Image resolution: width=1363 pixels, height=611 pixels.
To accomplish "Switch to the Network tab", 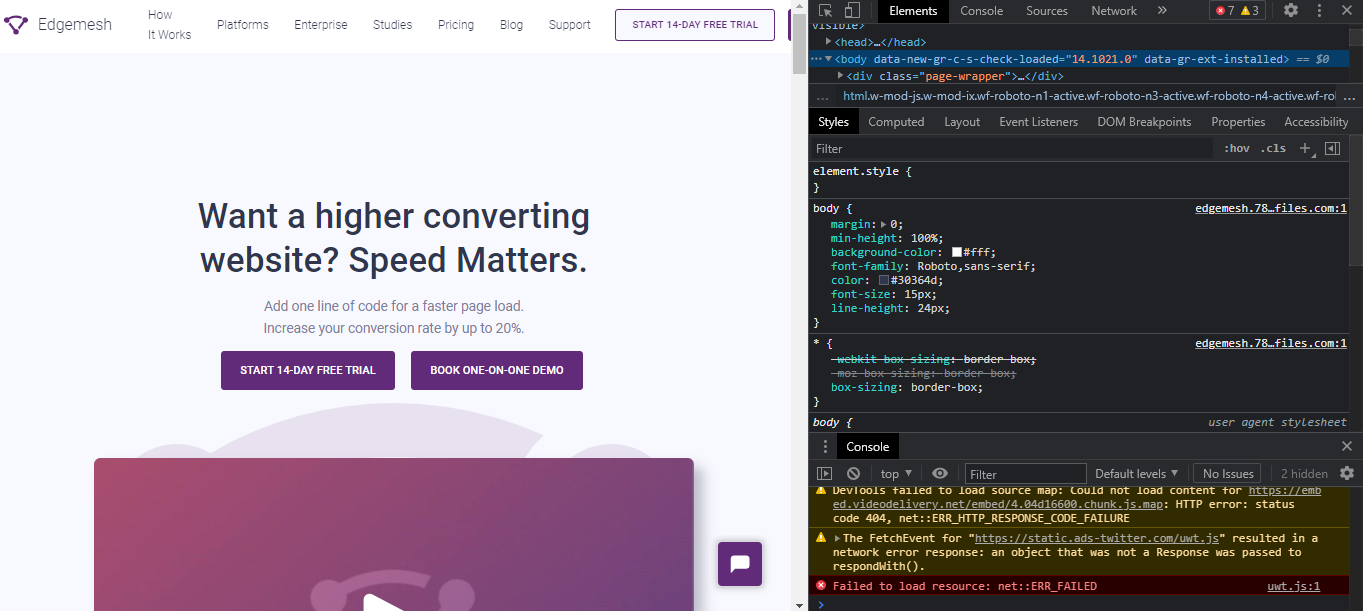I will click(1114, 11).
